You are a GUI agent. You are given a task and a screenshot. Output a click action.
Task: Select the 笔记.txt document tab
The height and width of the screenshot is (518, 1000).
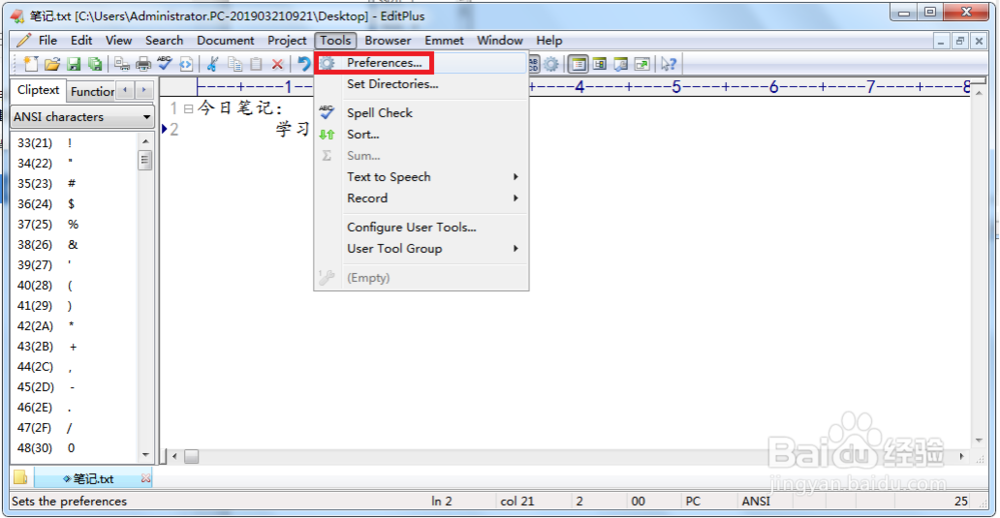coord(93,478)
